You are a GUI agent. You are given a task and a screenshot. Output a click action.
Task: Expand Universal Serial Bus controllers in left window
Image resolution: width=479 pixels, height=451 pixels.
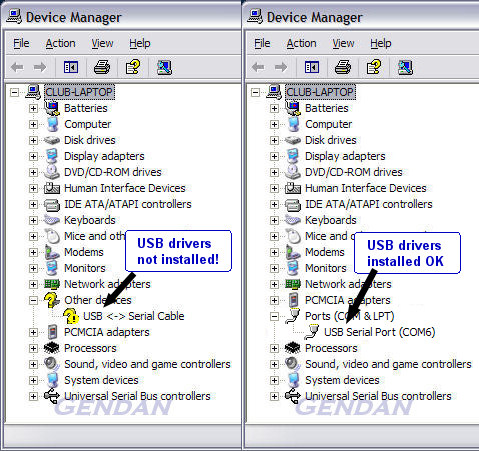pos(33,396)
